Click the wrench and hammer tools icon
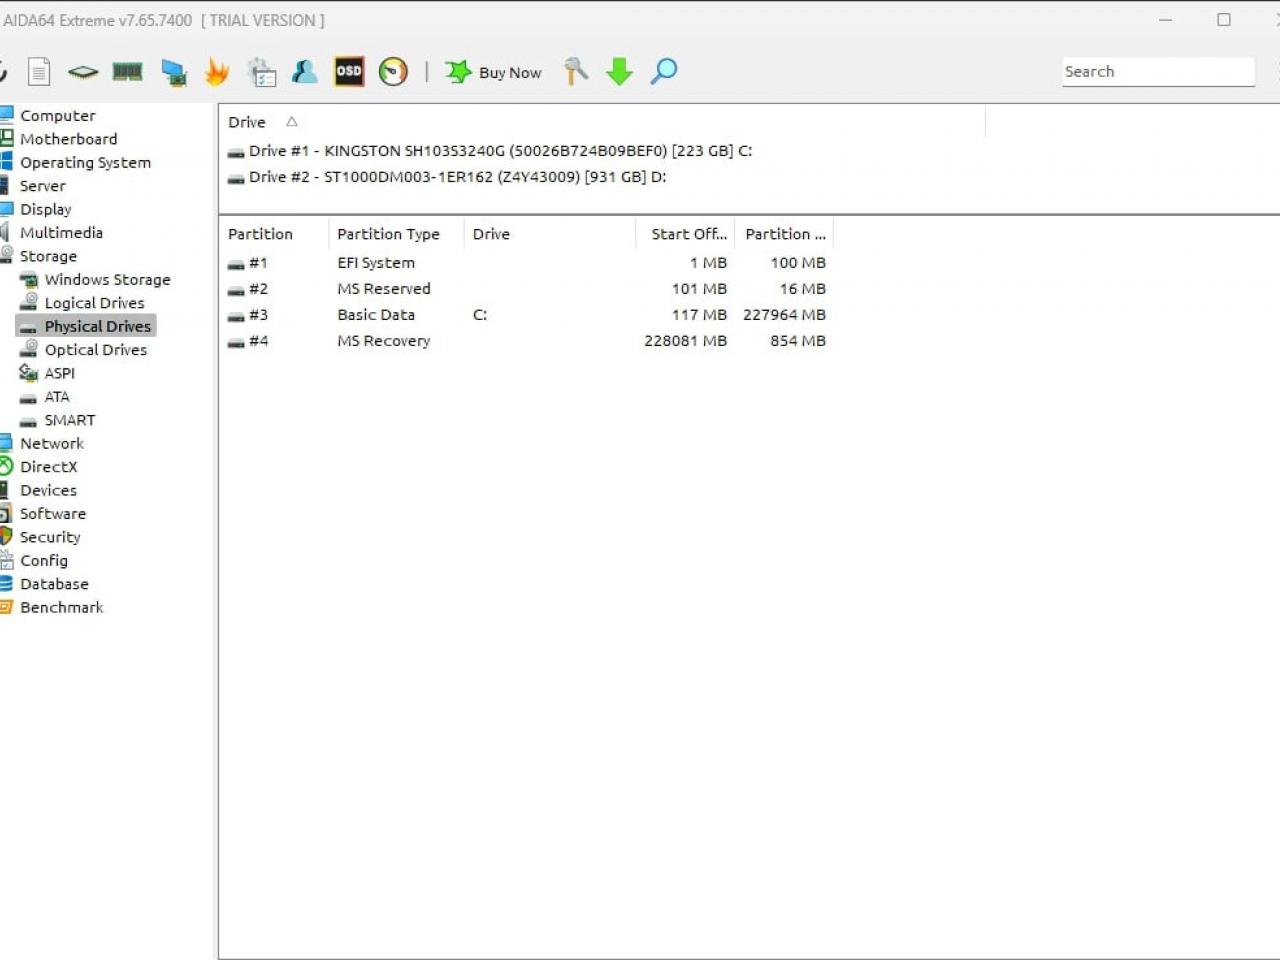The width and height of the screenshot is (1280, 960). click(x=576, y=71)
